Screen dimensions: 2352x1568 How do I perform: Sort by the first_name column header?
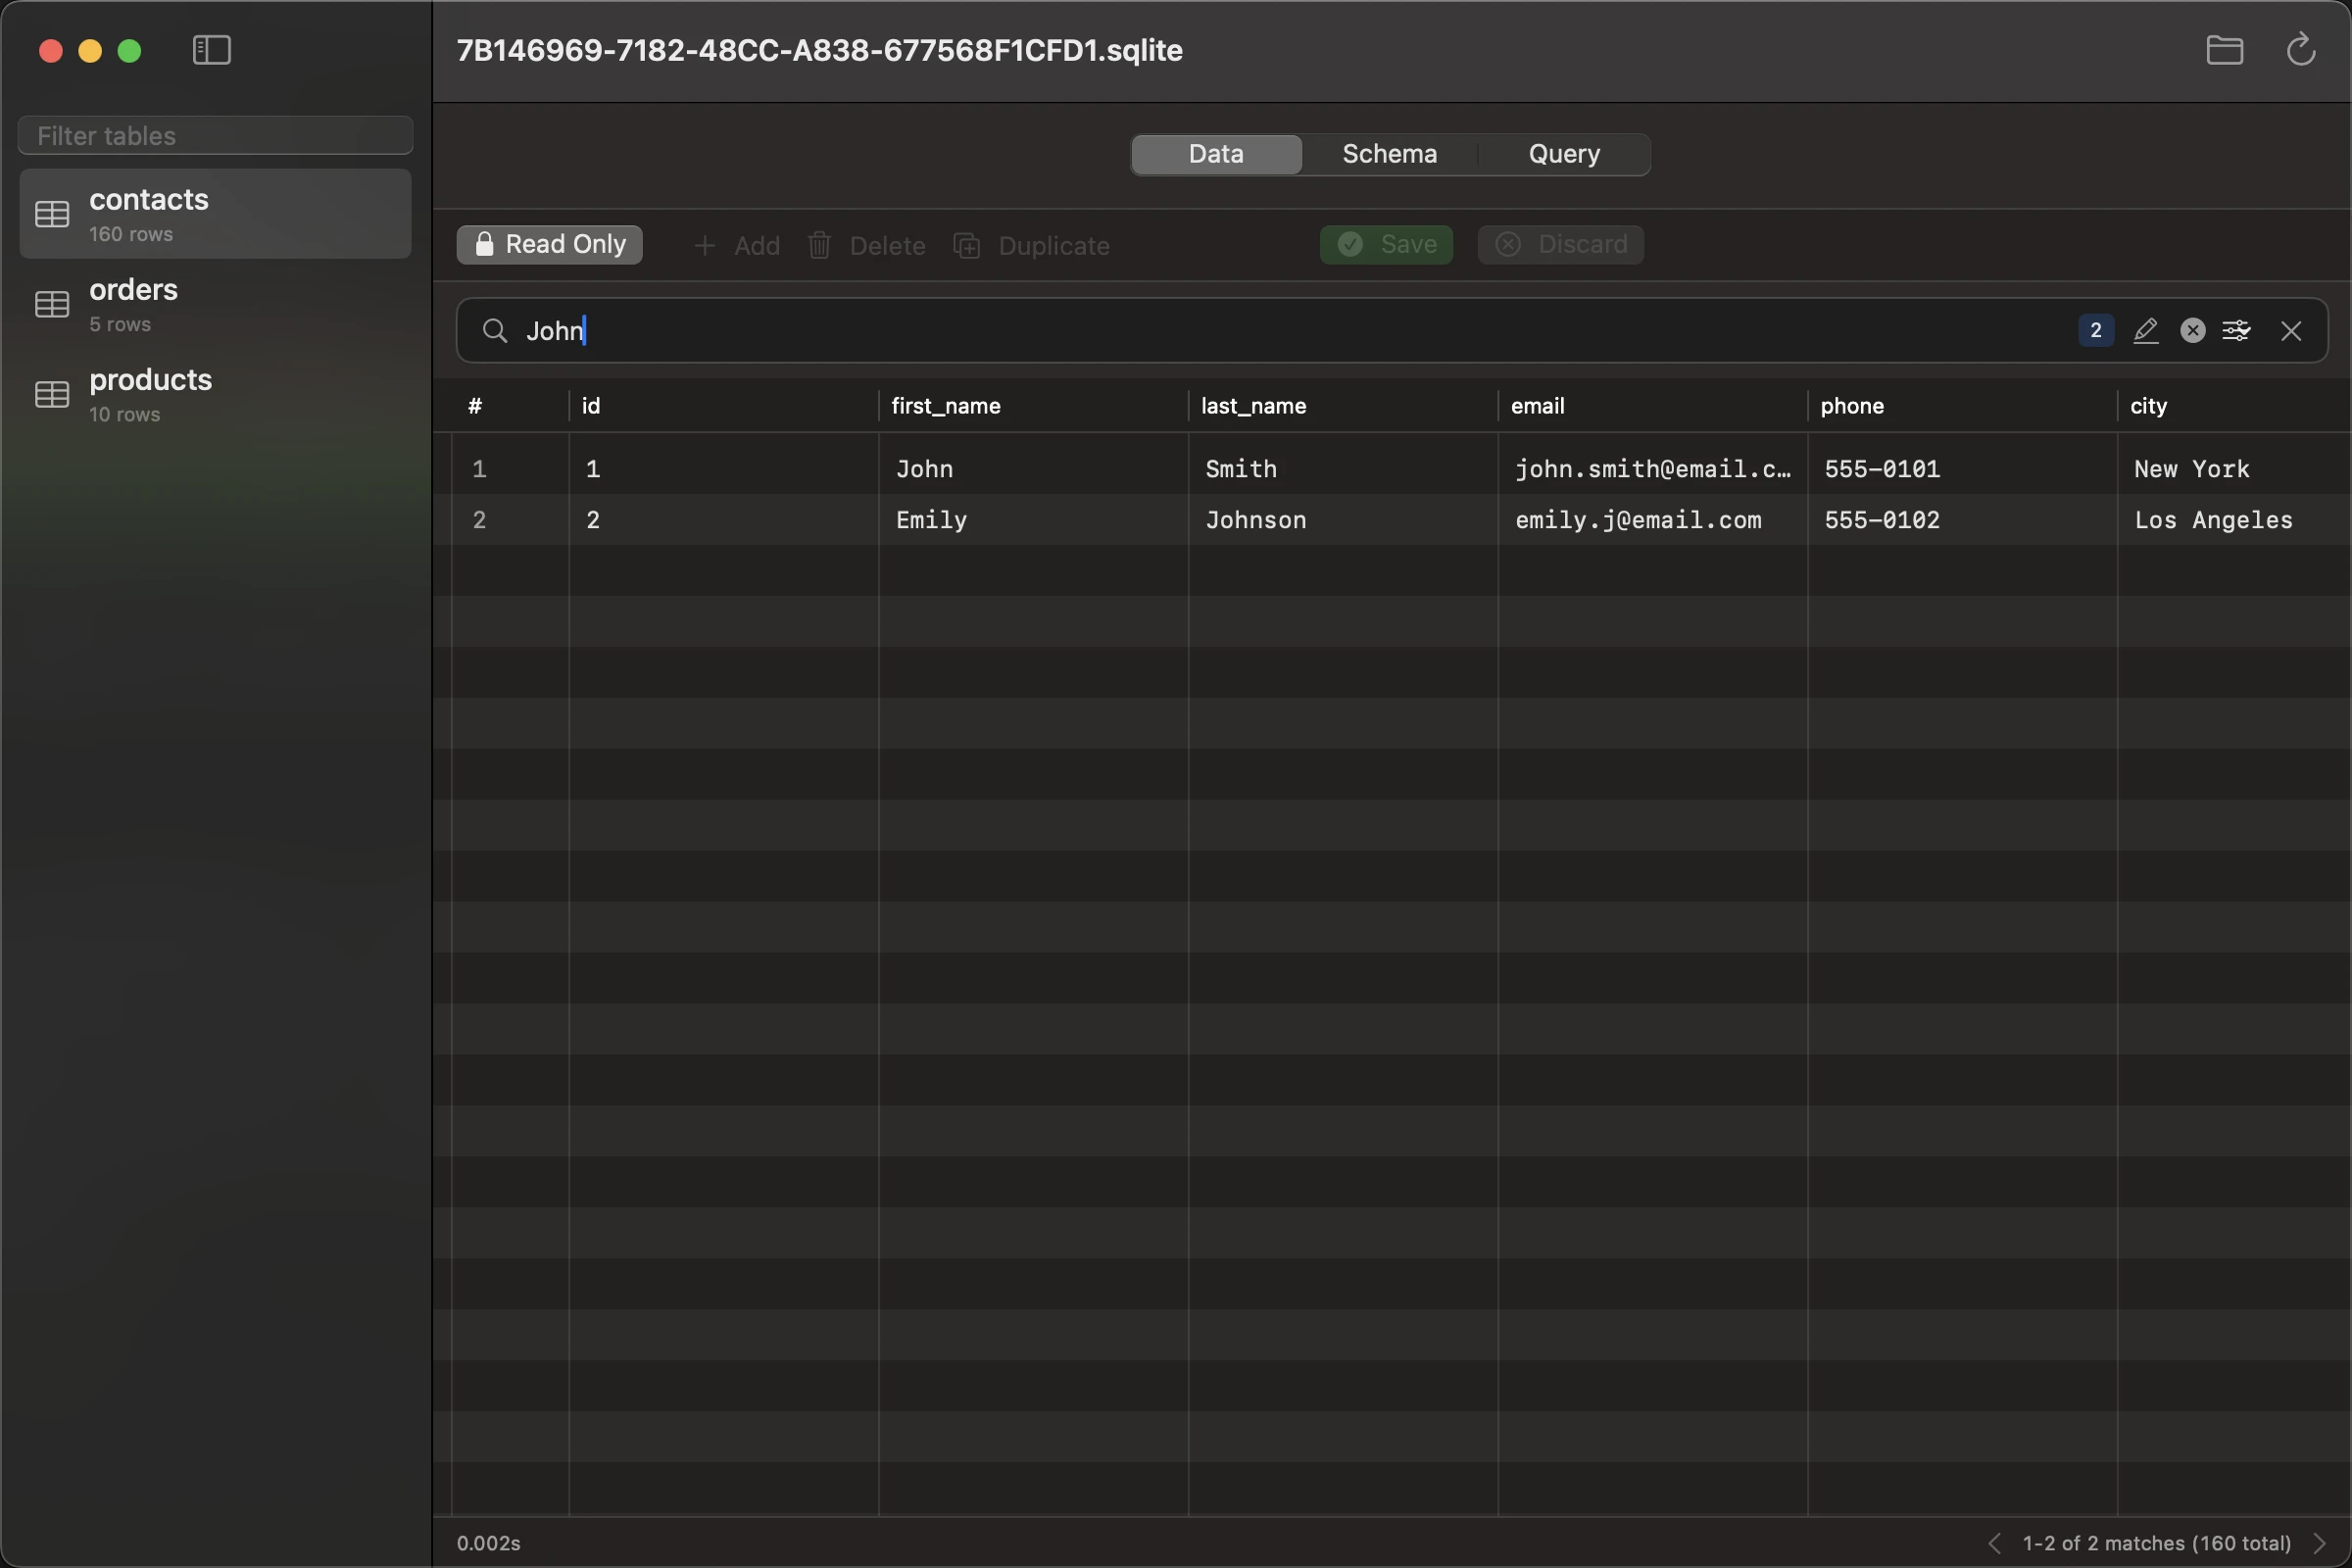[946, 406]
